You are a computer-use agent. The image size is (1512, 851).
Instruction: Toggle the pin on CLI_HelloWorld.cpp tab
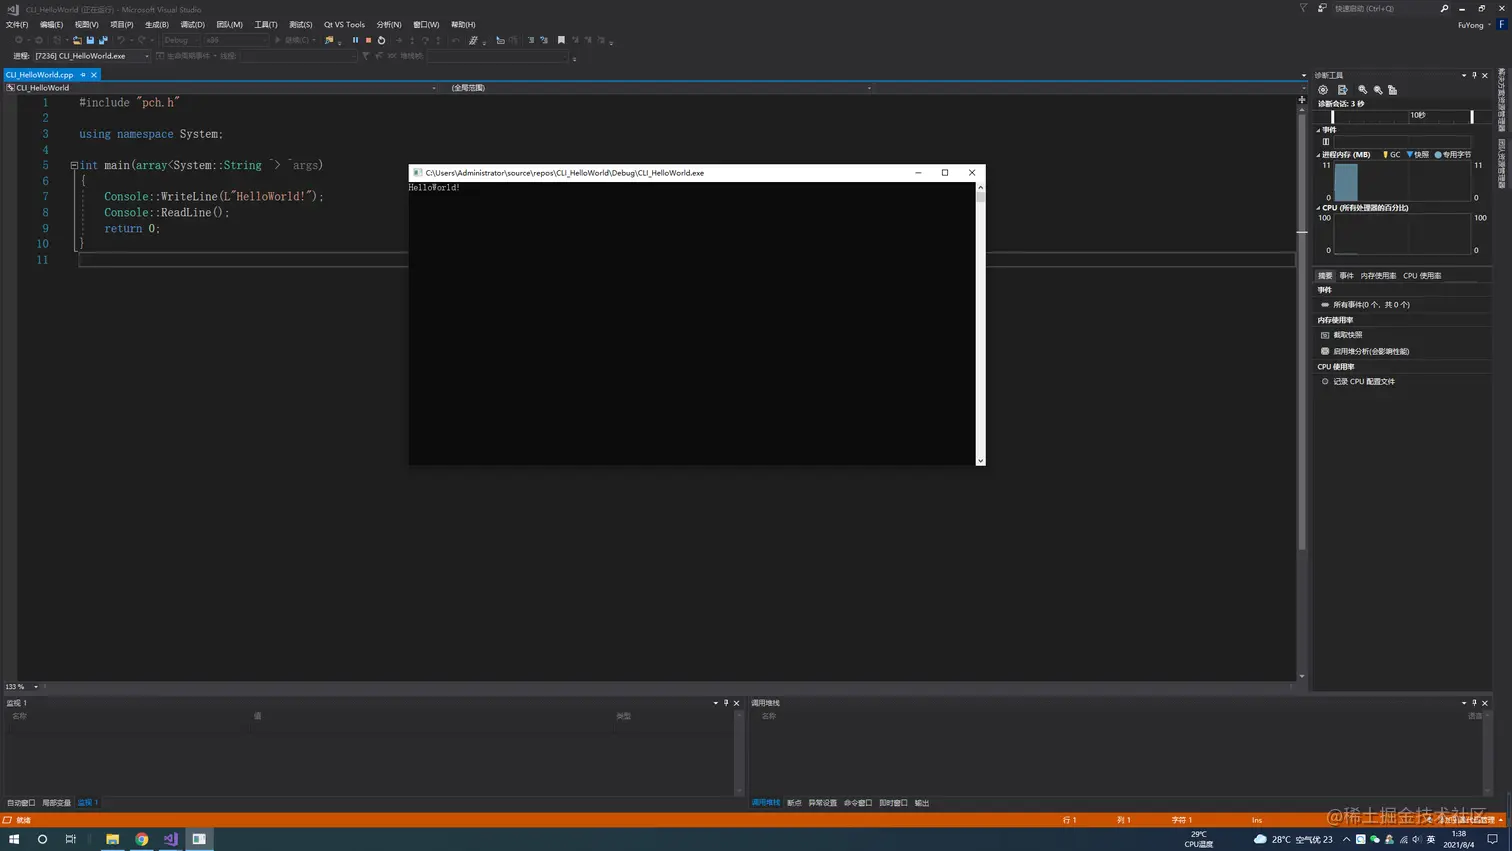83,75
